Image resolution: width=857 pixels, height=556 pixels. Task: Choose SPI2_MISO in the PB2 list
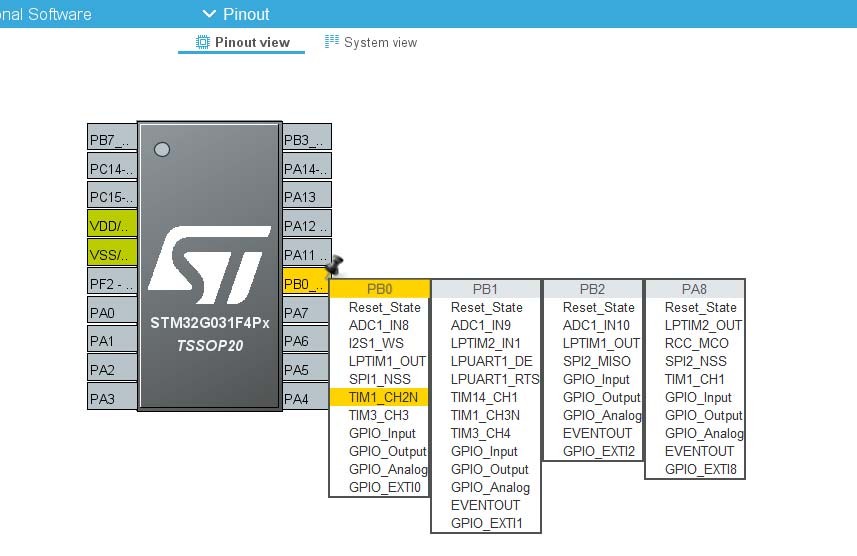coord(596,361)
